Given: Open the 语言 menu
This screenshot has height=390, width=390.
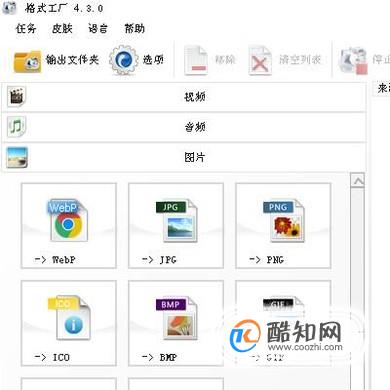Looking at the screenshot, I should click(98, 28).
